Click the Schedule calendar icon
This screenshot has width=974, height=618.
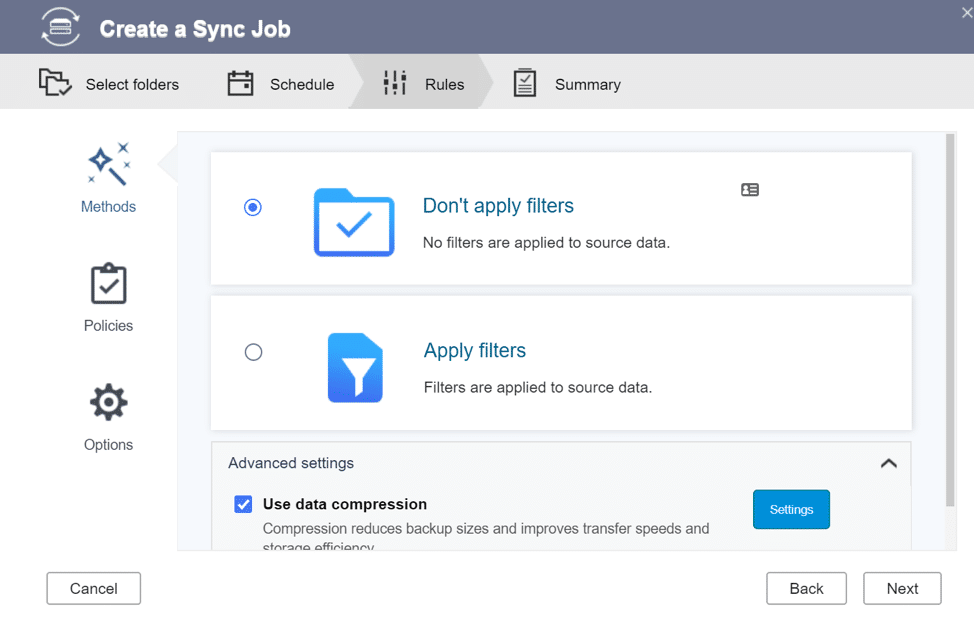coord(240,83)
